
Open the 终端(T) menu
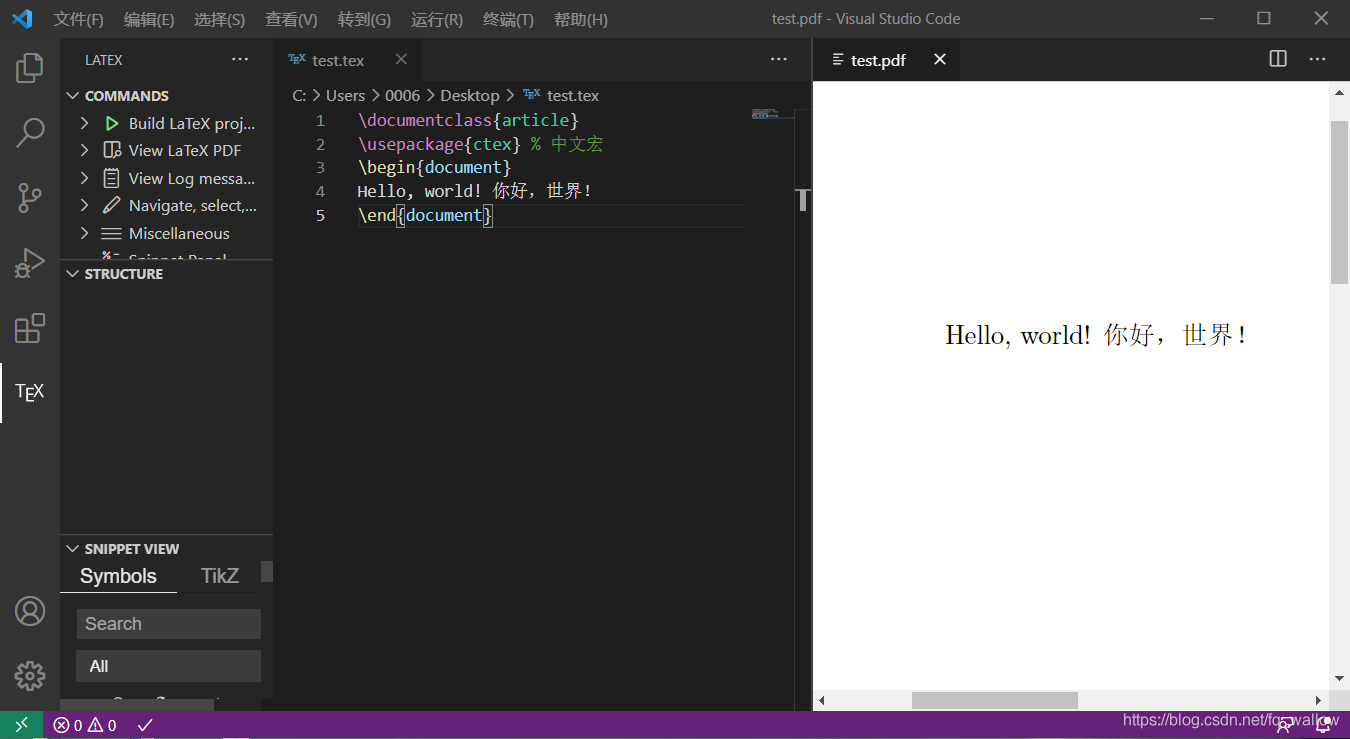click(x=508, y=19)
